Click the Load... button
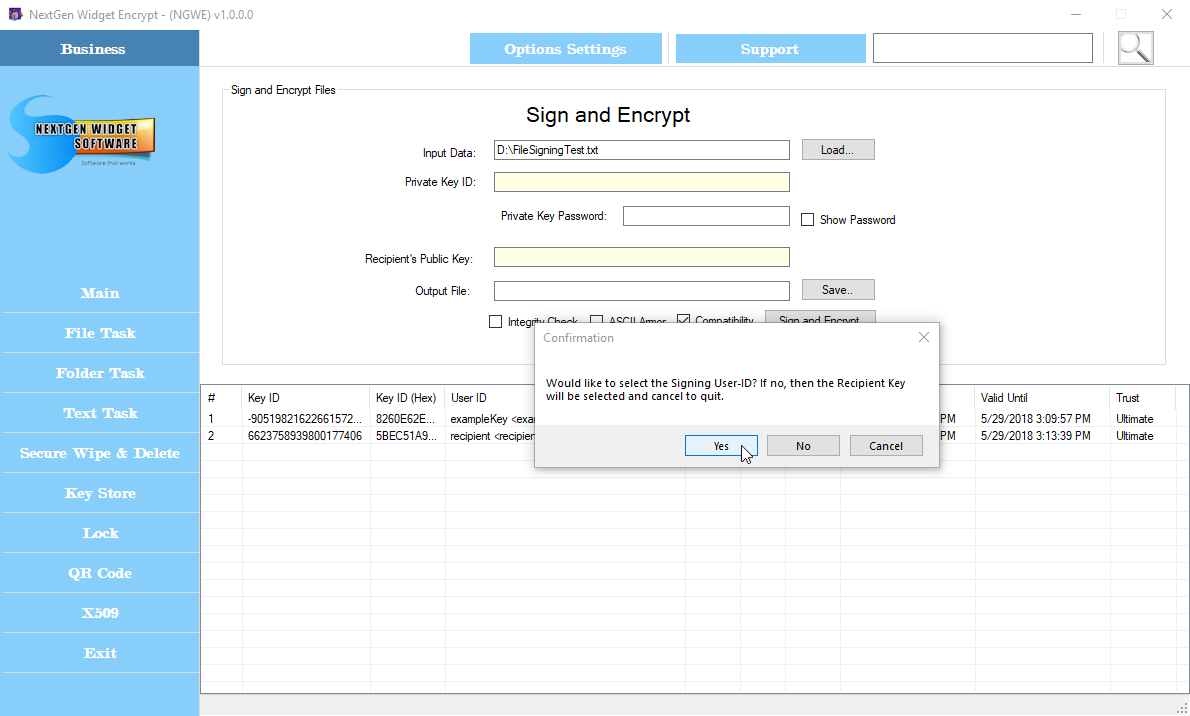The height and width of the screenshot is (716, 1190). [x=838, y=150]
